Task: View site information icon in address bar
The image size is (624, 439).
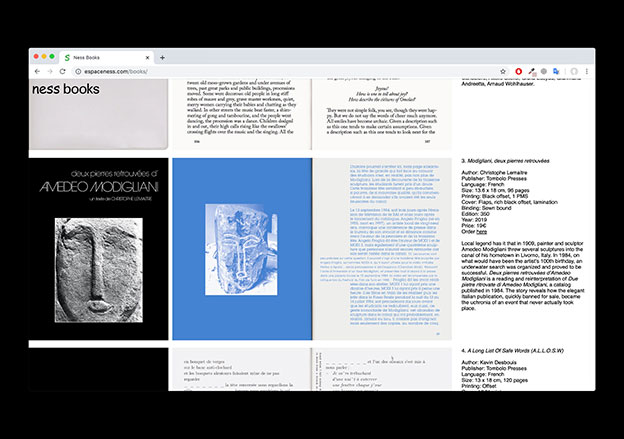Action: coord(78,72)
